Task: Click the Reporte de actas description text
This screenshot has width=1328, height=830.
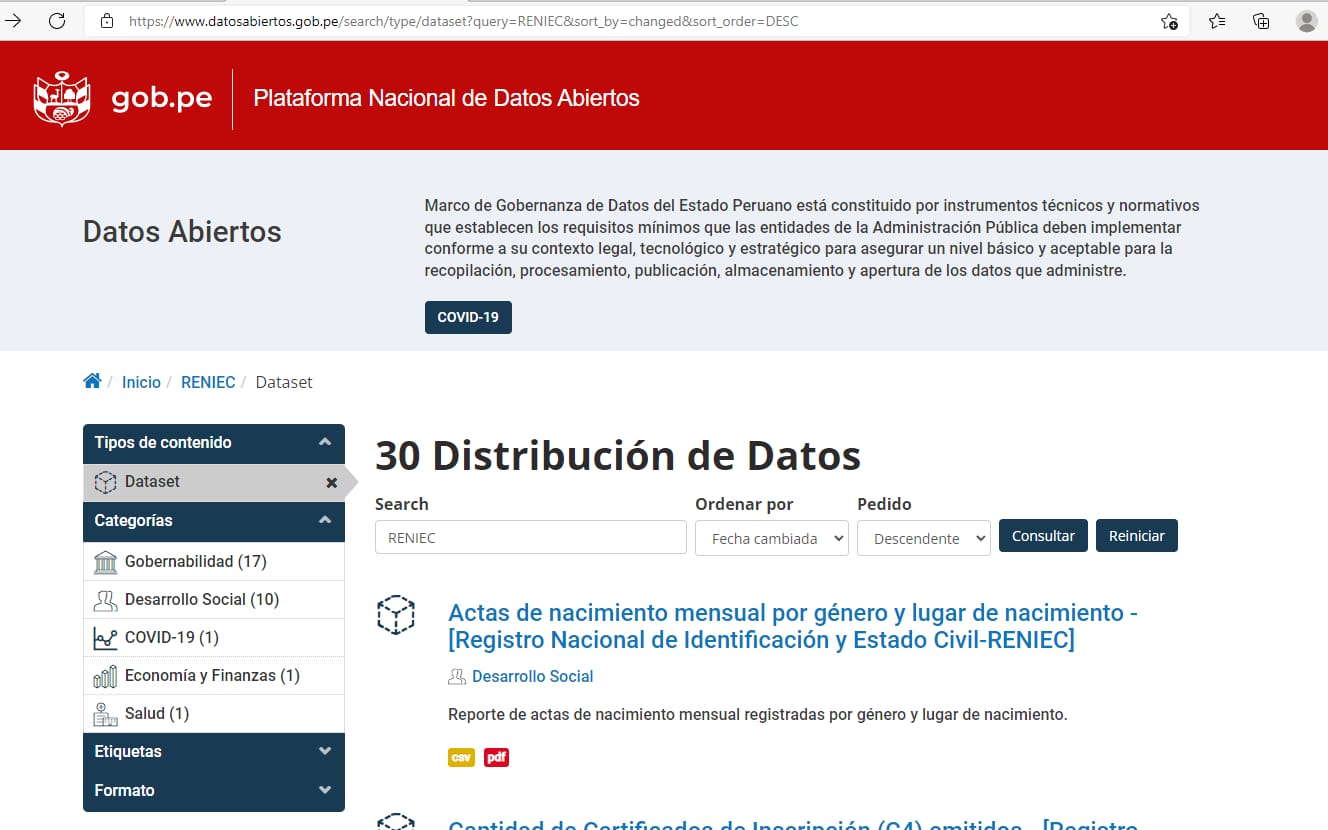Action: tap(758, 715)
